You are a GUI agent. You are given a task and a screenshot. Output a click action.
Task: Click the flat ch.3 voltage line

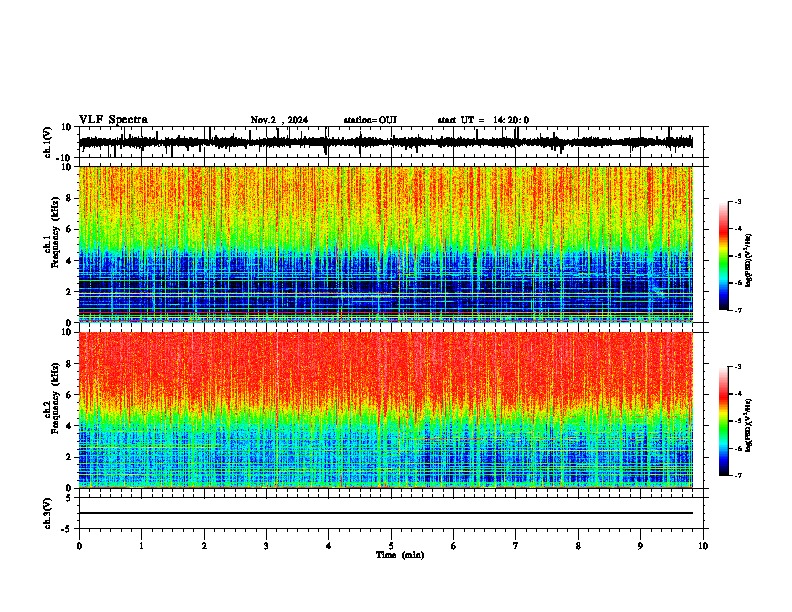pyautogui.click(x=386, y=513)
